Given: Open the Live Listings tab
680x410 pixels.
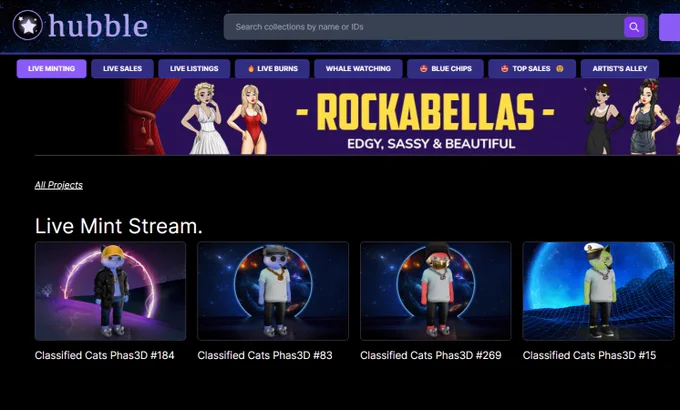Looking at the screenshot, I should pyautogui.click(x=194, y=69).
